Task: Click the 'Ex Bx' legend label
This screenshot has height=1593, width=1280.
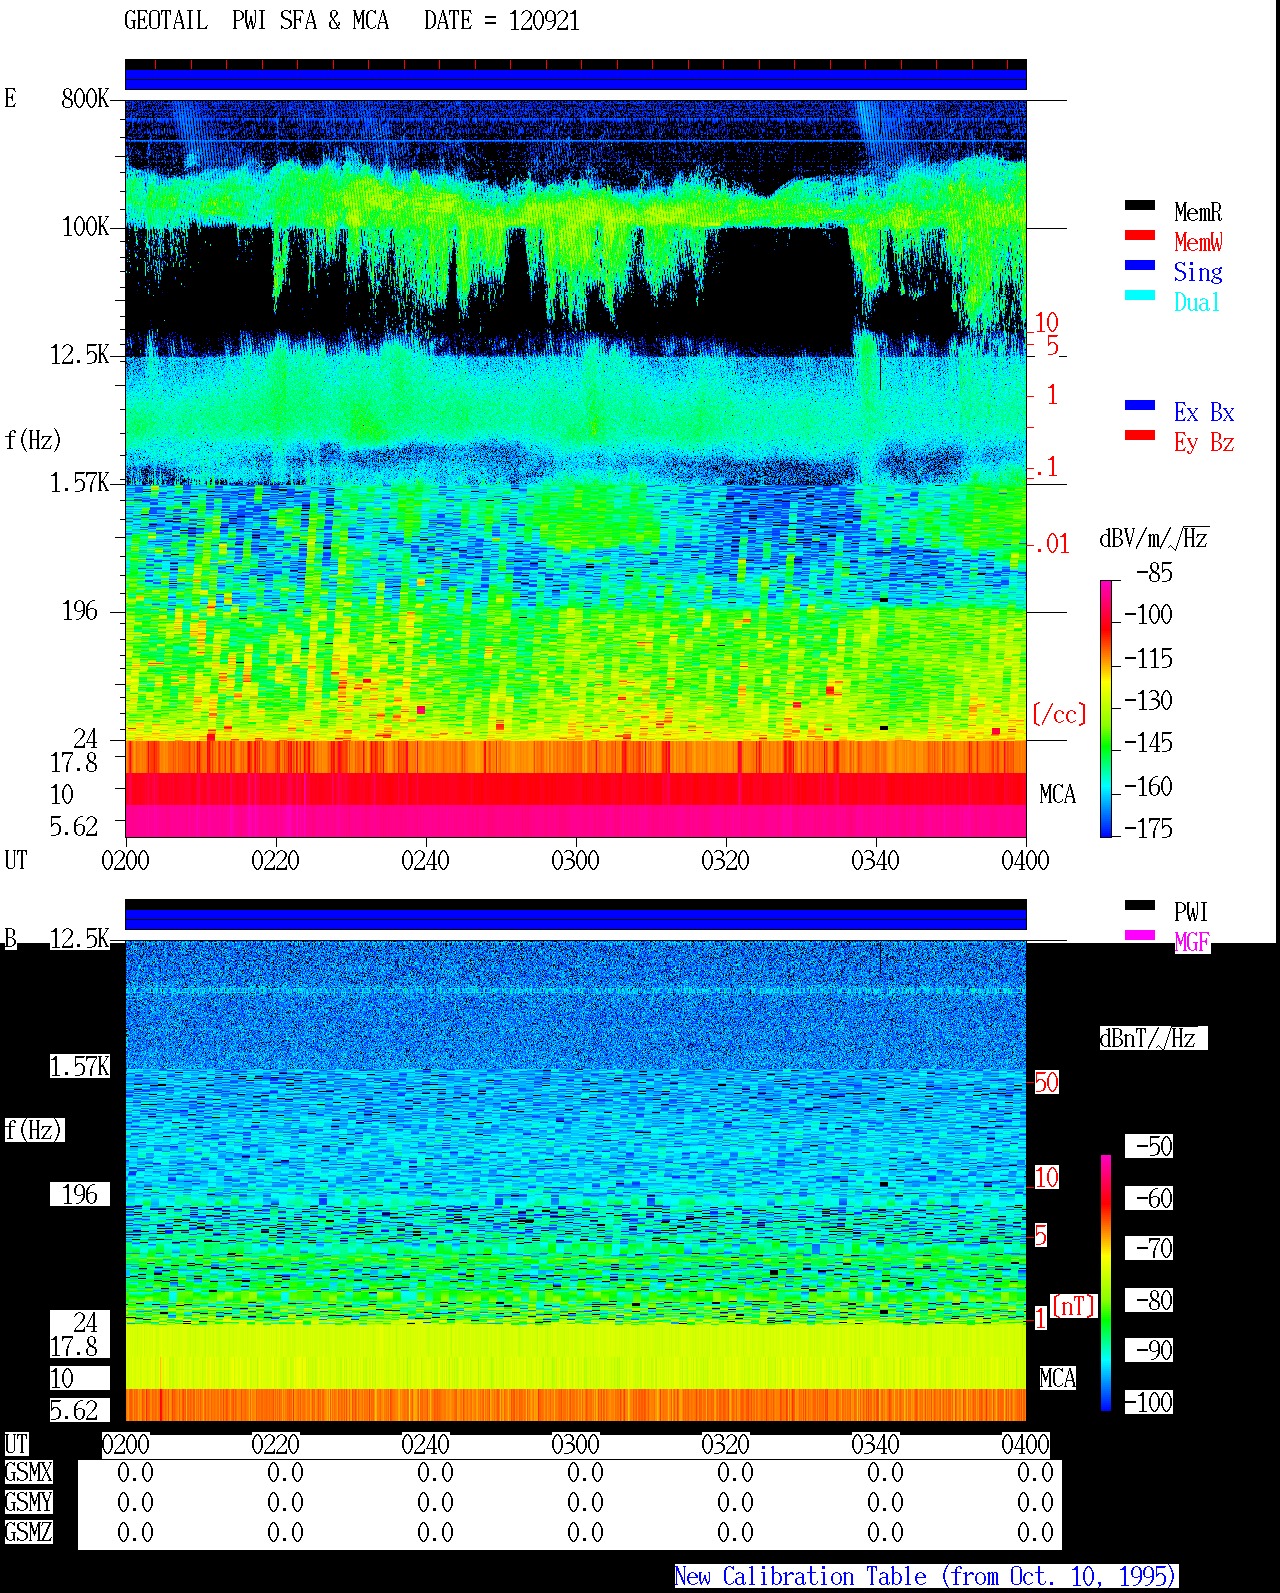Action: point(1204,412)
